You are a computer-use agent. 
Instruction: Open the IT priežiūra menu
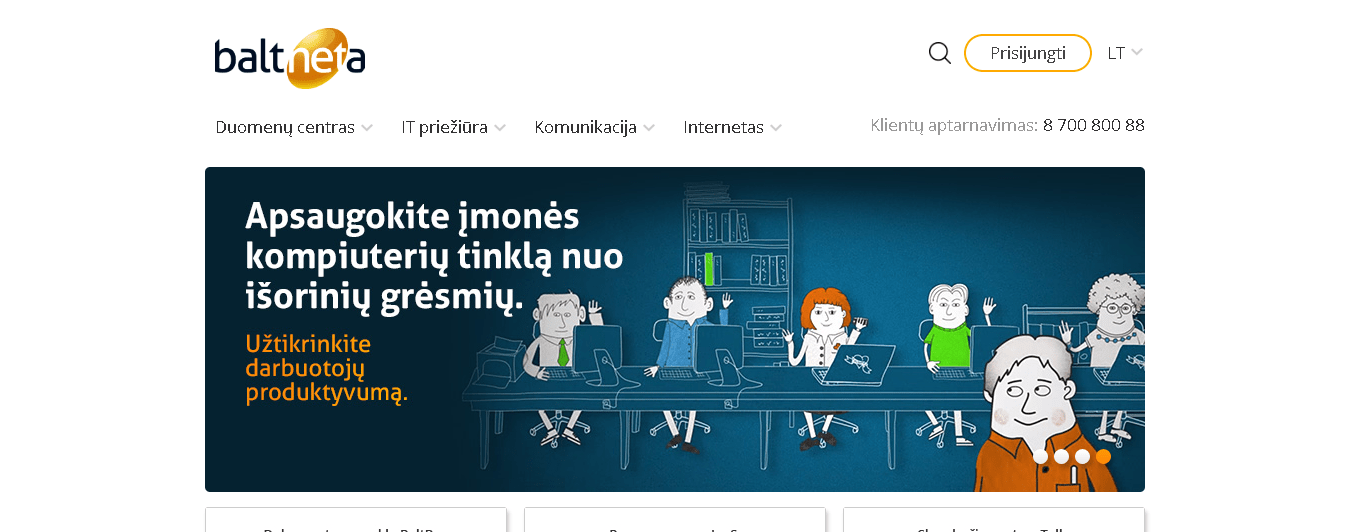point(444,127)
